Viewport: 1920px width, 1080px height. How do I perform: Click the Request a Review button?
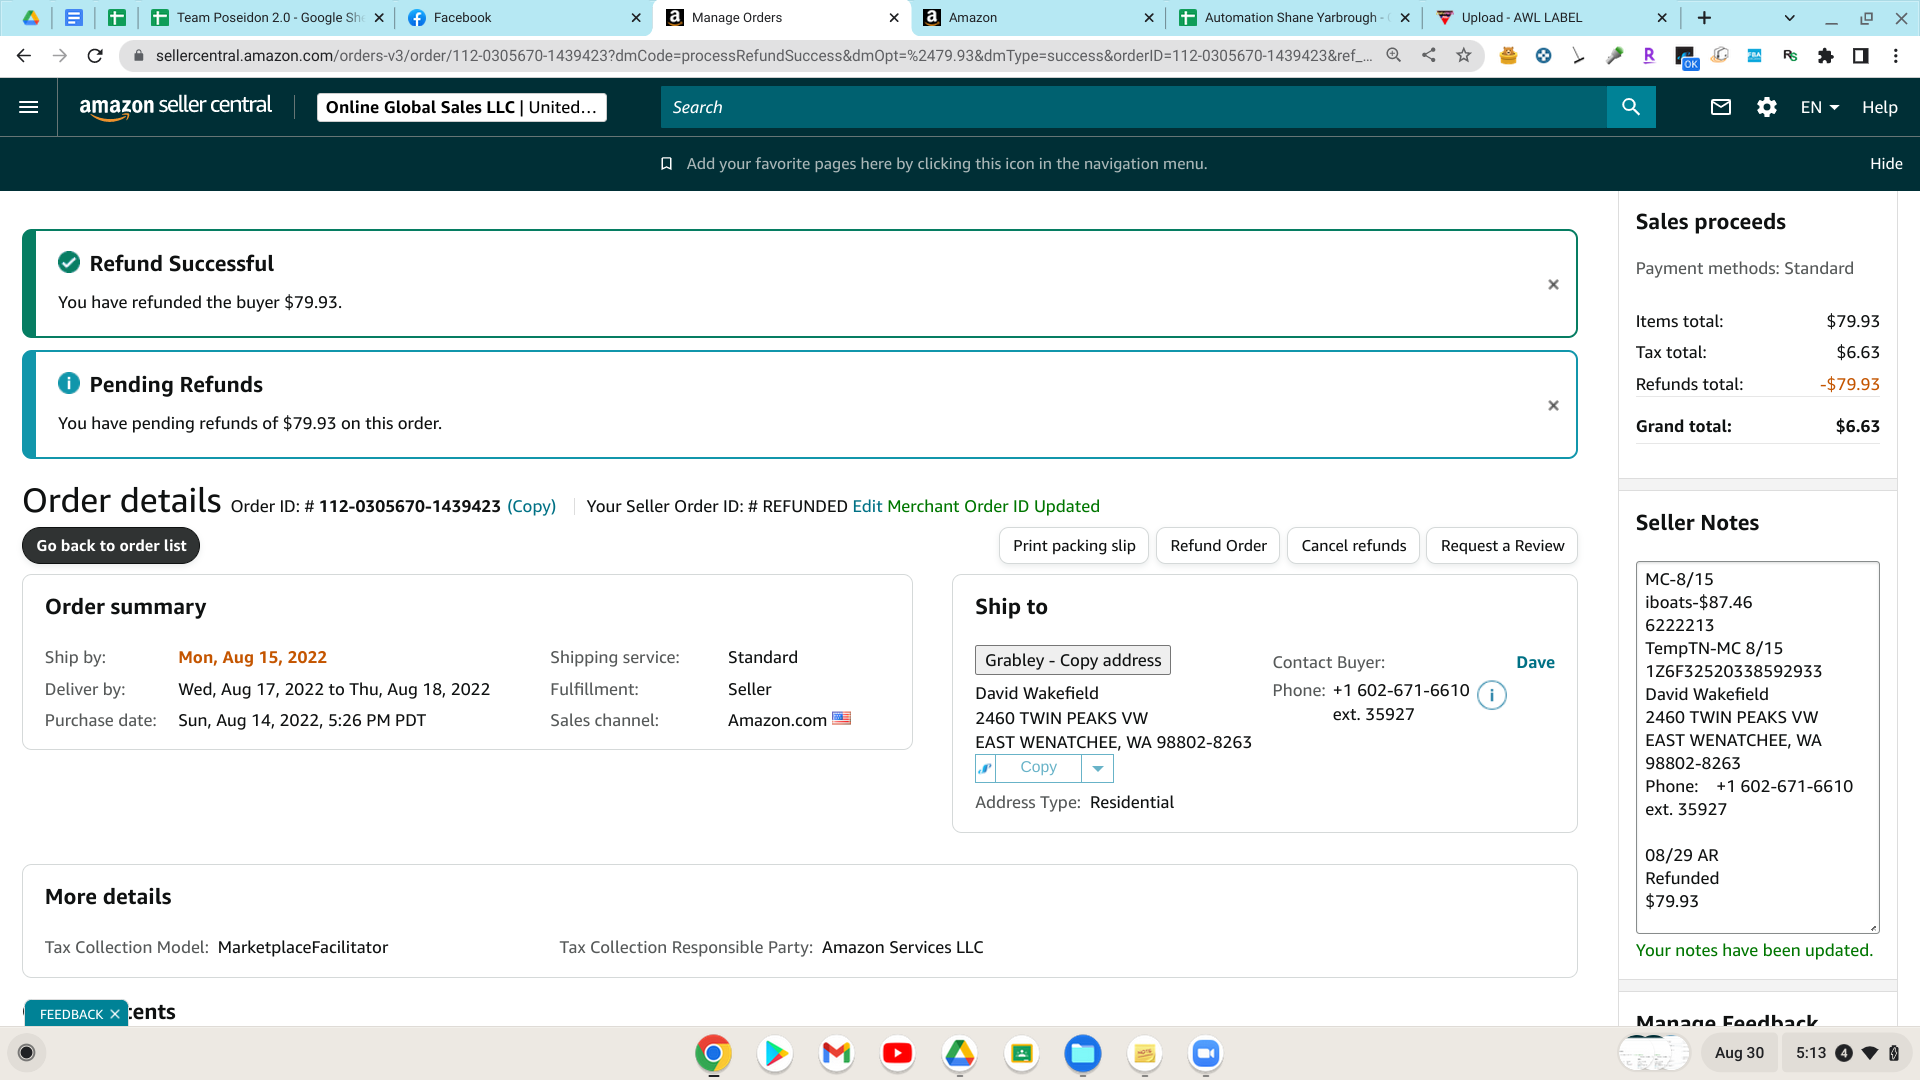pos(1502,546)
